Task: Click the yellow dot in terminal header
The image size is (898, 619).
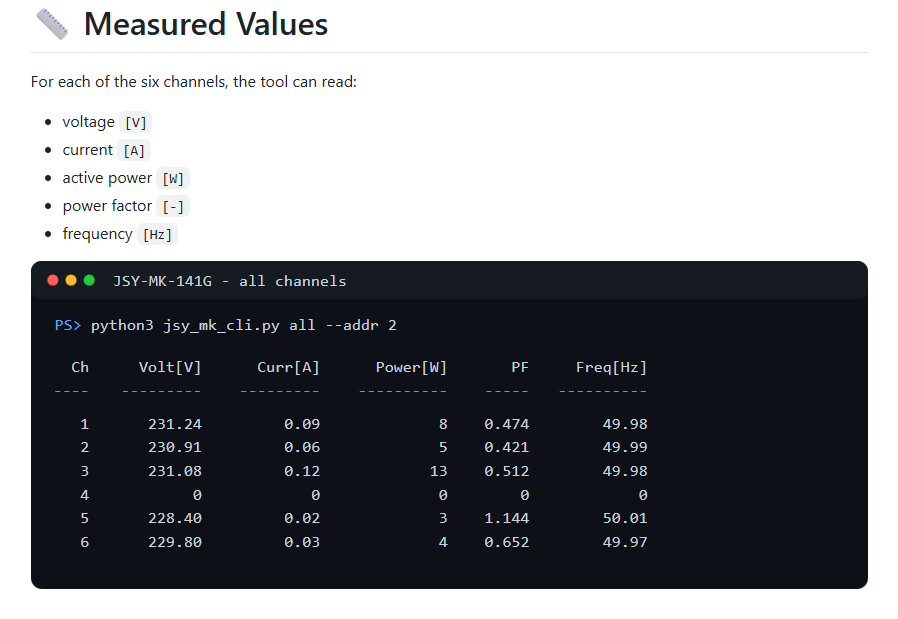Action: coord(71,280)
